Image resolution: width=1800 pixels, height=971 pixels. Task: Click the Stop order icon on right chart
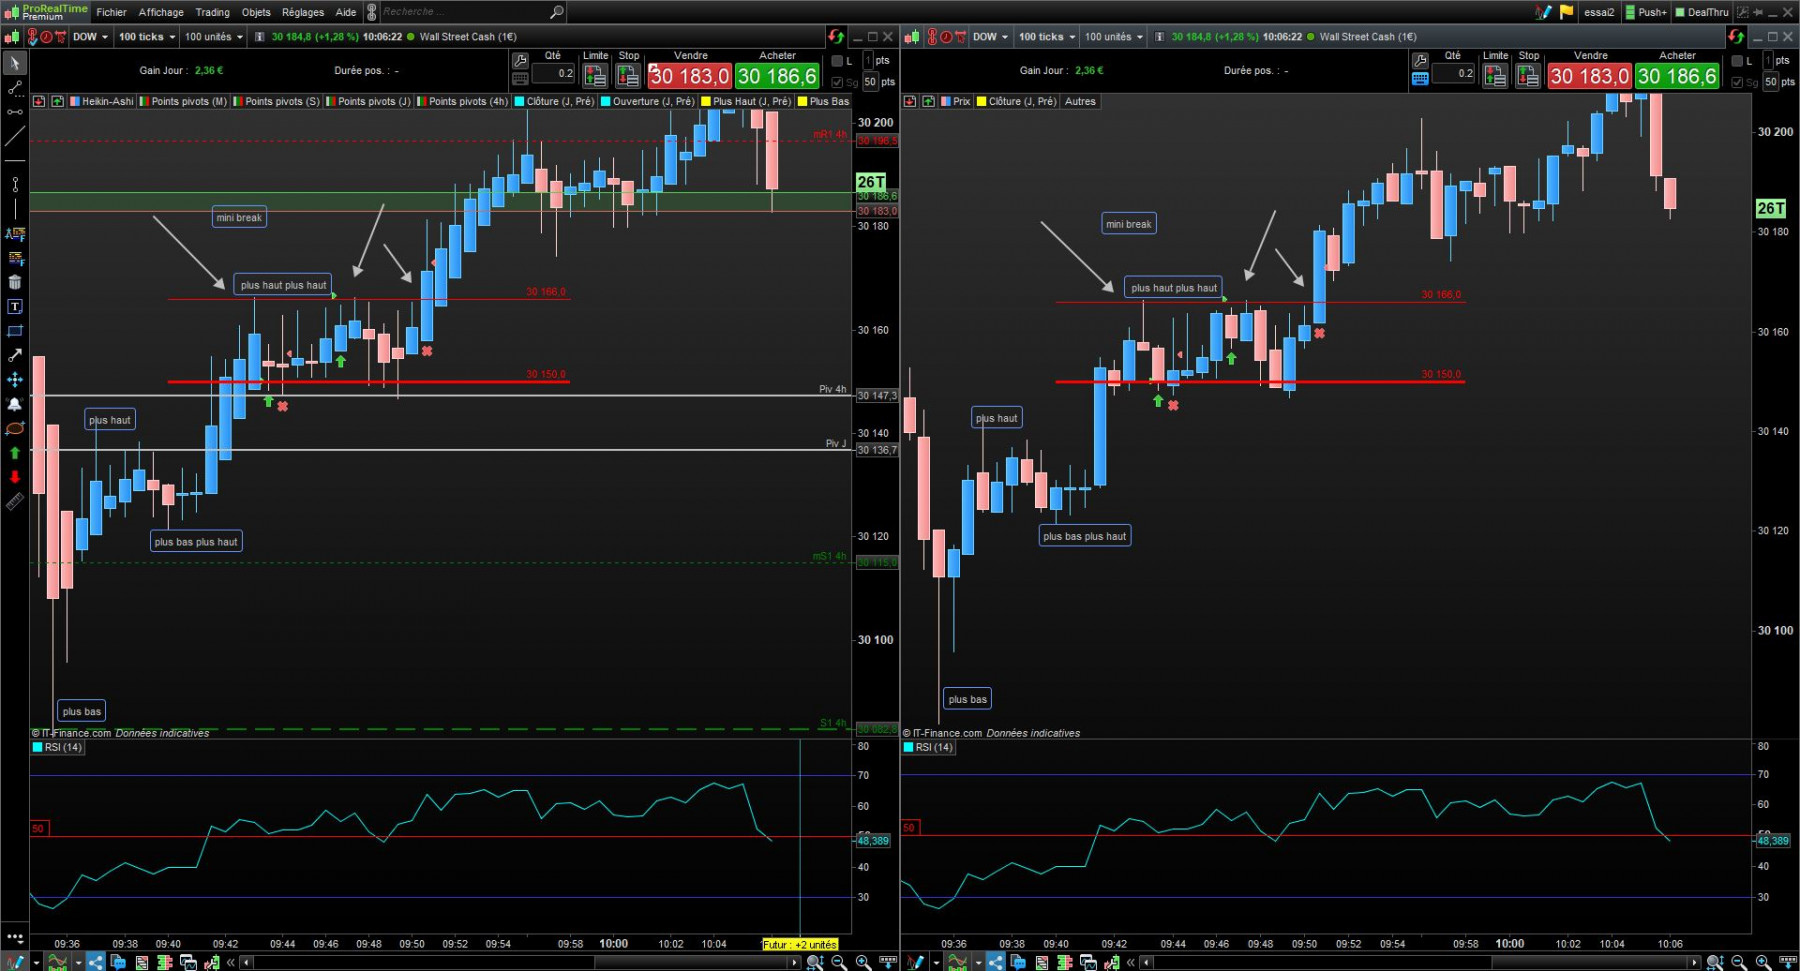coord(1528,76)
